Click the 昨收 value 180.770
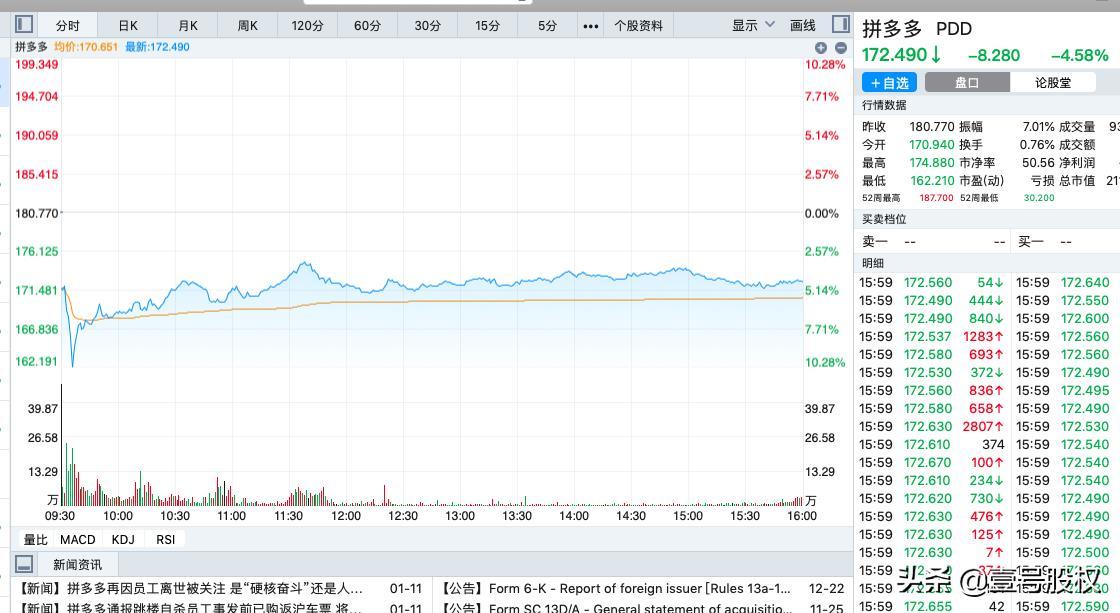 (931, 126)
